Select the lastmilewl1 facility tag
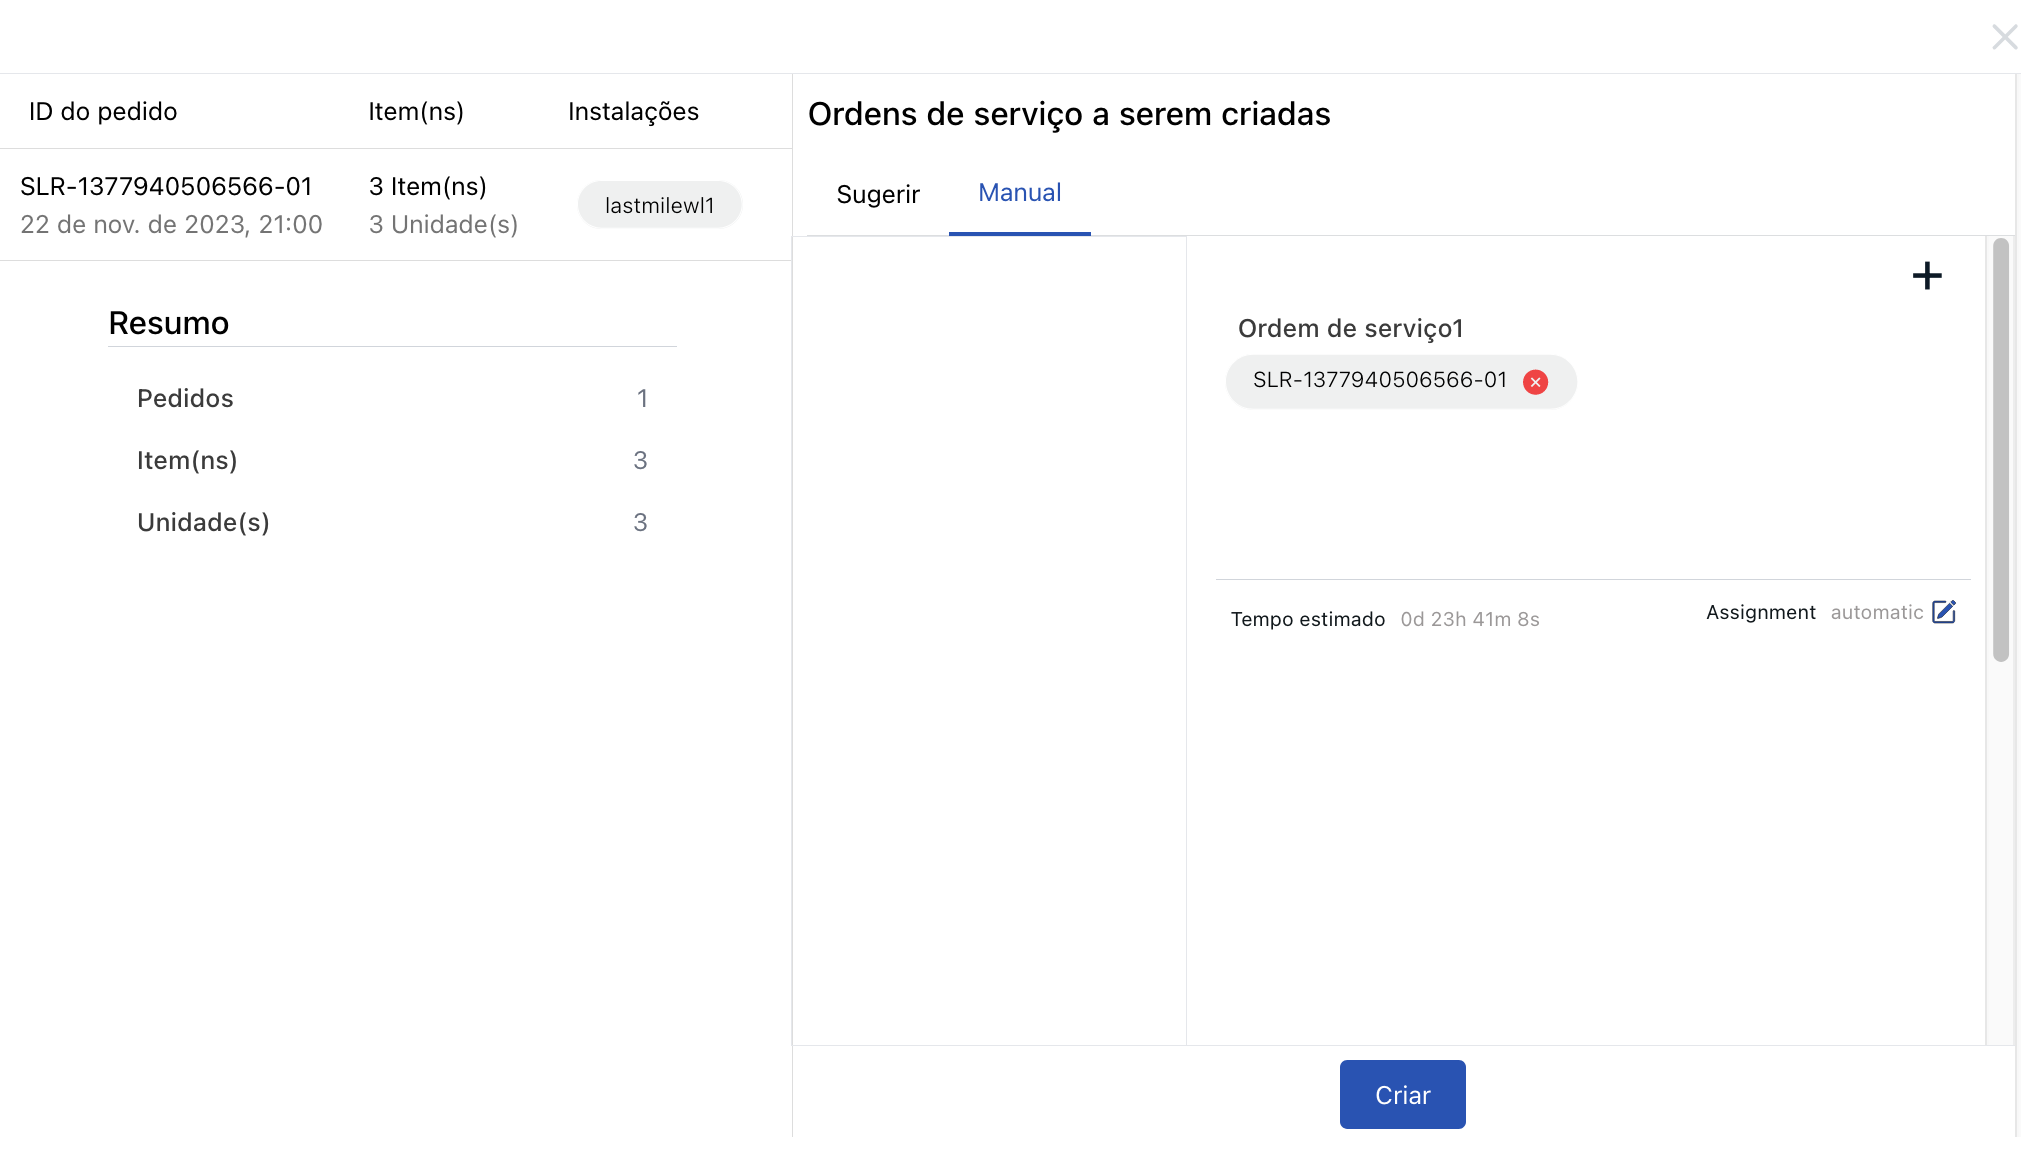The width and height of the screenshot is (2041, 1149). click(659, 204)
